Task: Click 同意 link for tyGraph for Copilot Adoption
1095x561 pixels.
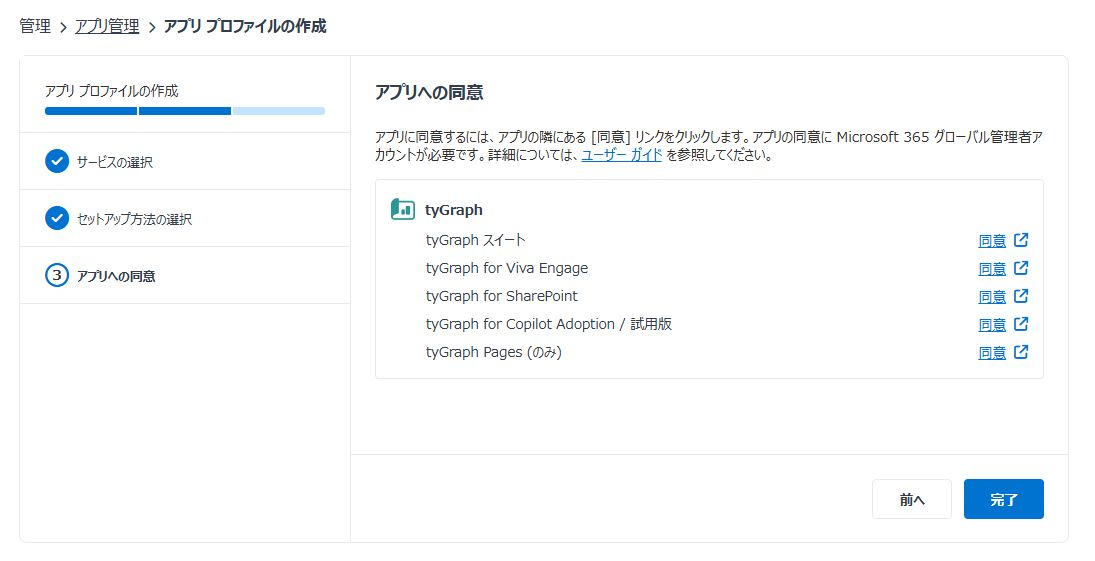Action: (x=992, y=325)
